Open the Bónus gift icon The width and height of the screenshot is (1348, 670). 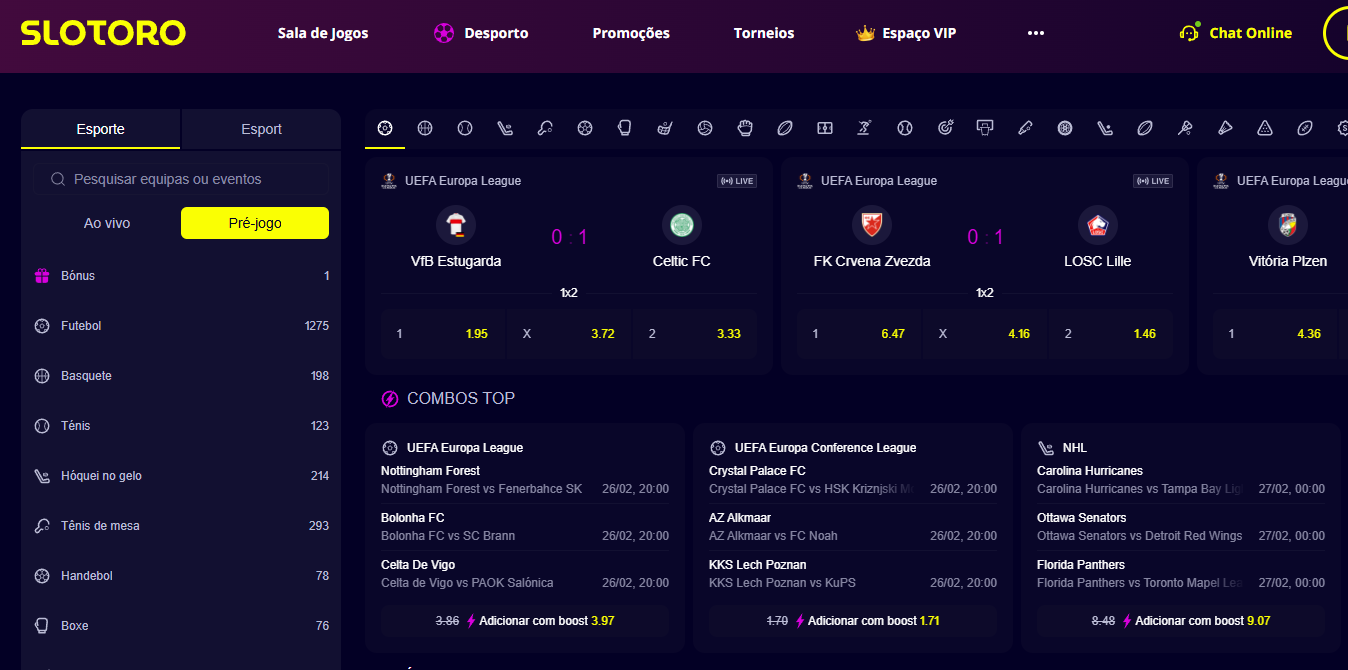point(42,276)
